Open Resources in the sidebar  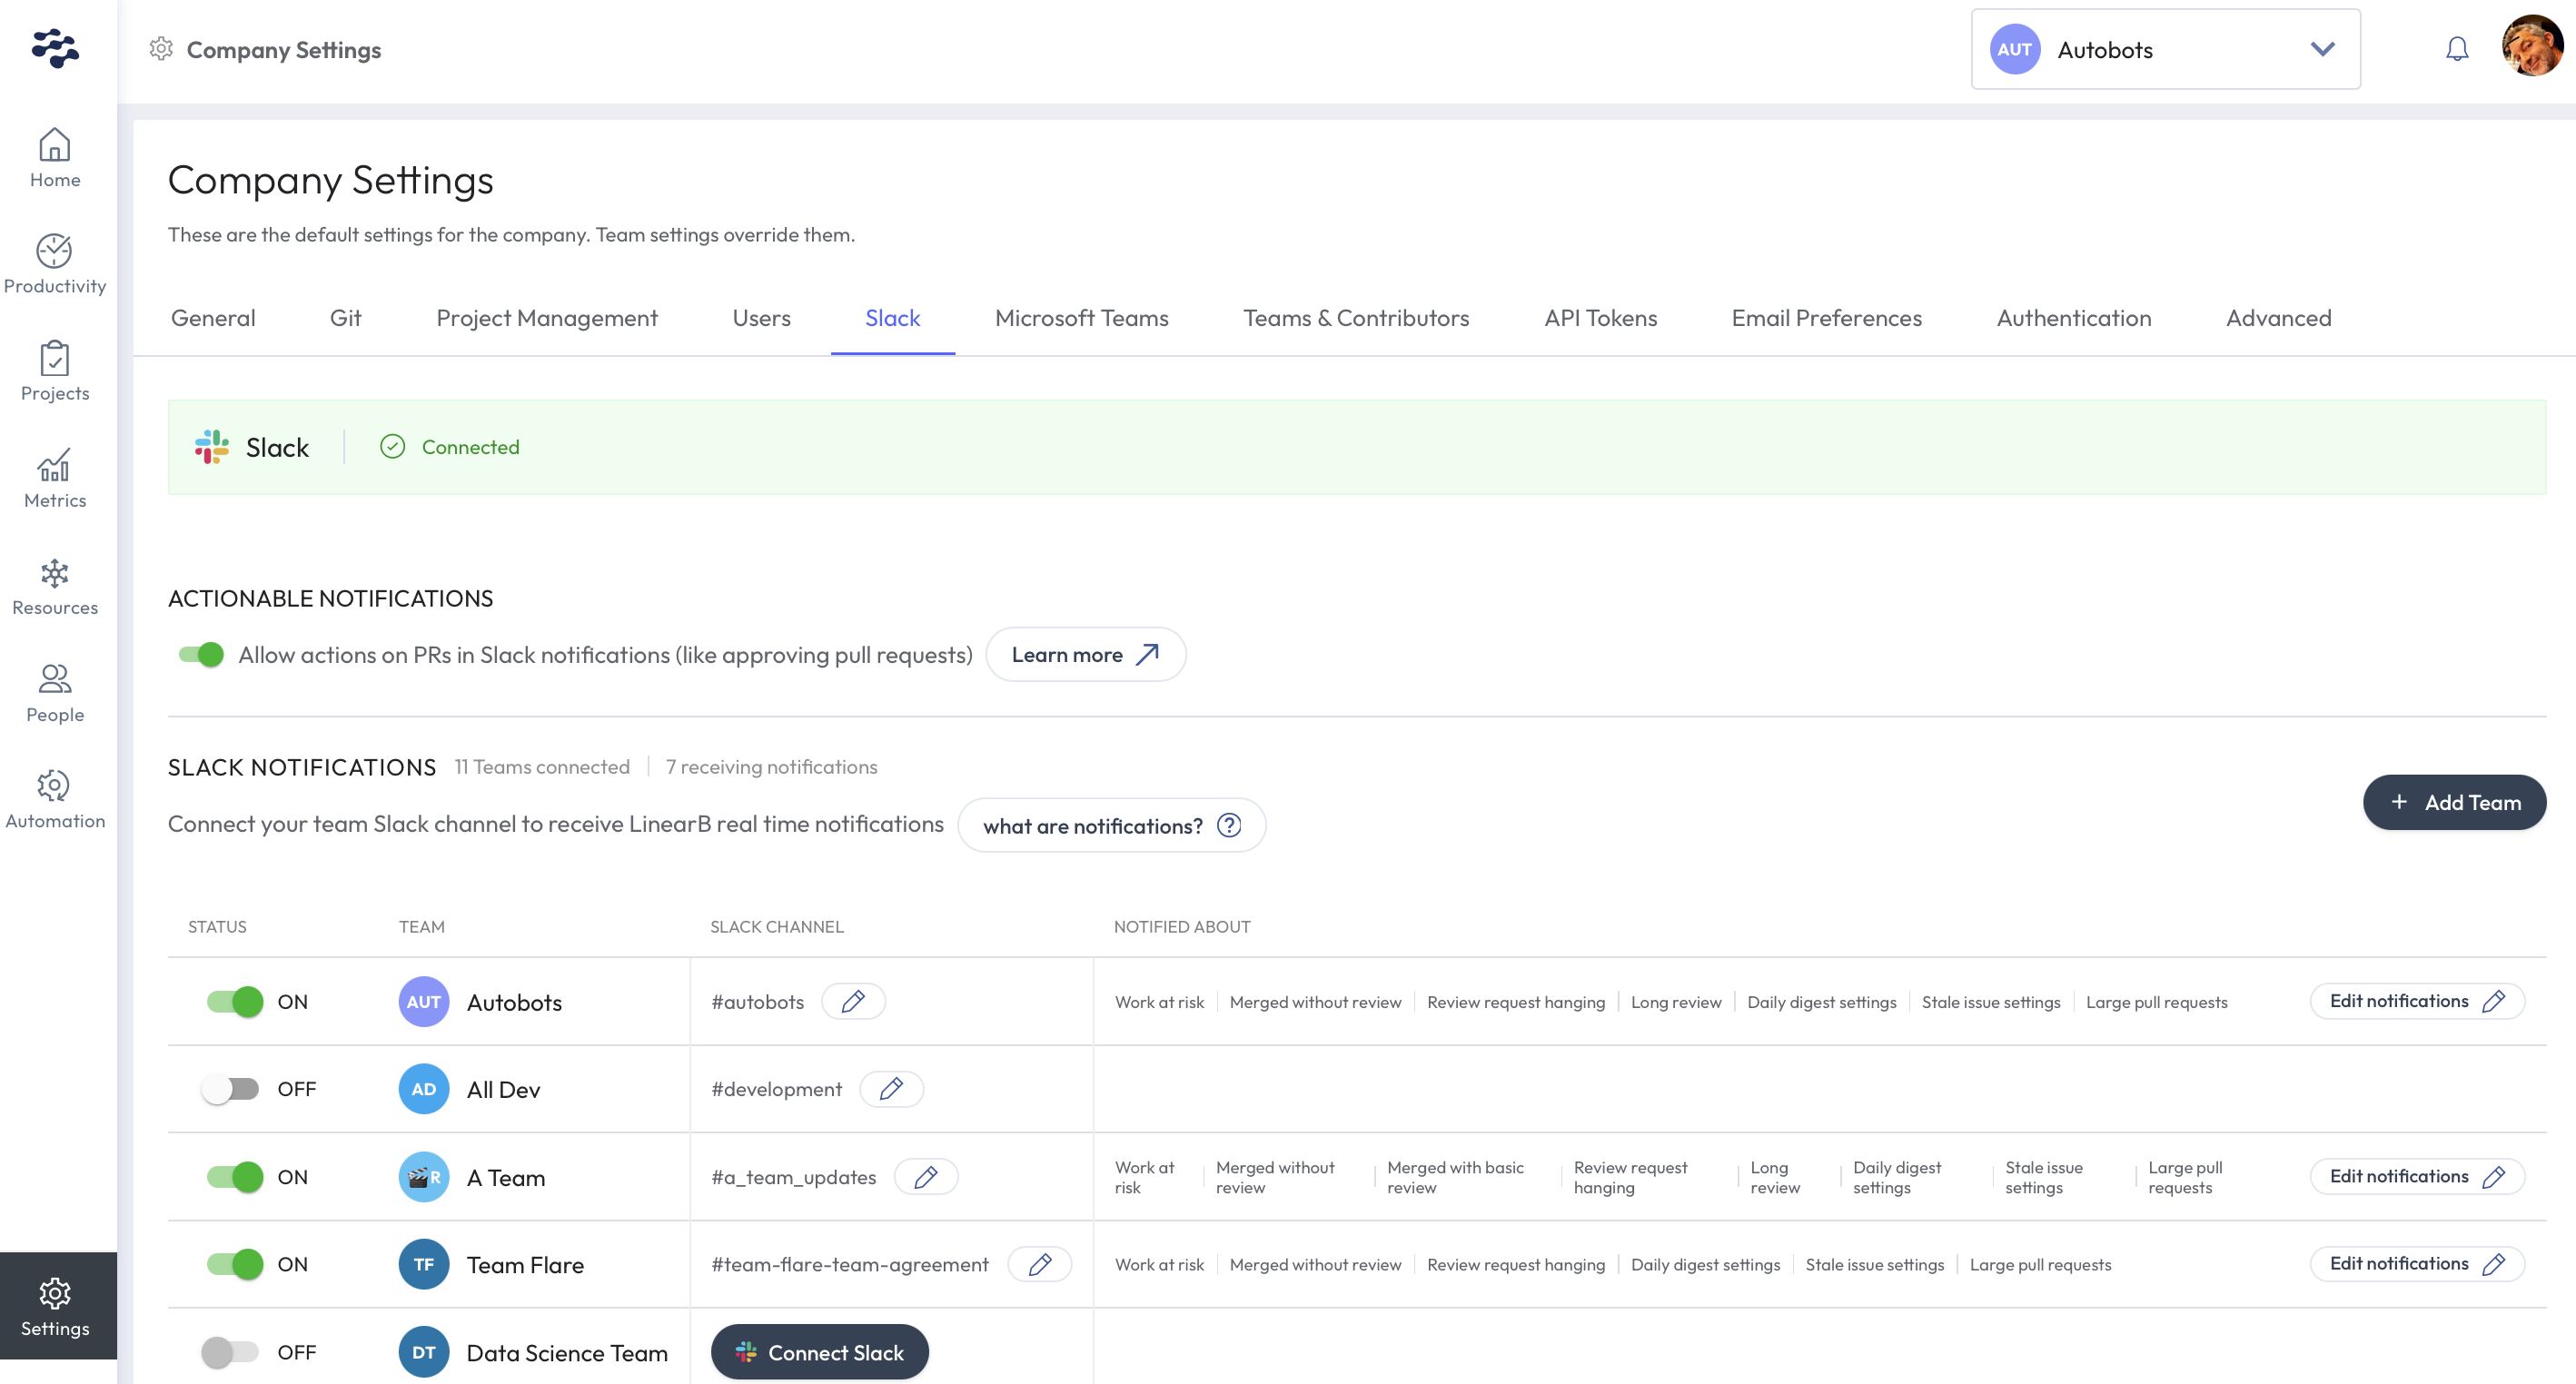[x=55, y=586]
